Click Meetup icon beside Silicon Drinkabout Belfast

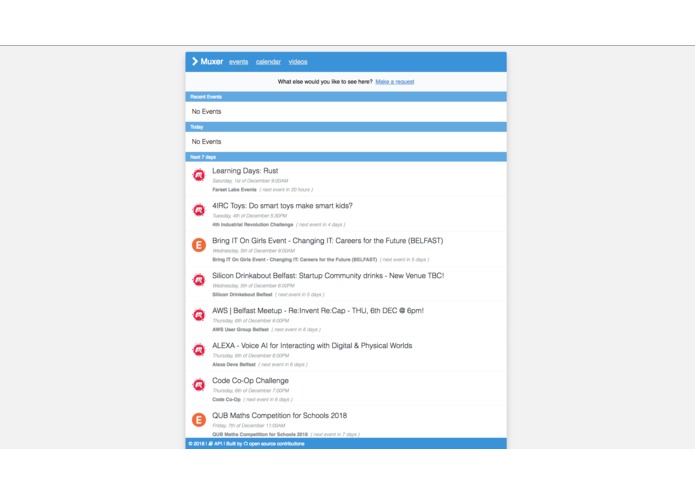(x=199, y=280)
